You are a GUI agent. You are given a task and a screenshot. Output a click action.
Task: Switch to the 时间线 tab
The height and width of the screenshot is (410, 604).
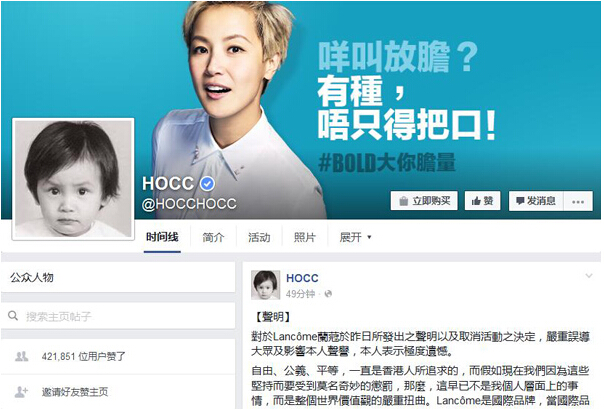pyautogui.click(x=162, y=237)
